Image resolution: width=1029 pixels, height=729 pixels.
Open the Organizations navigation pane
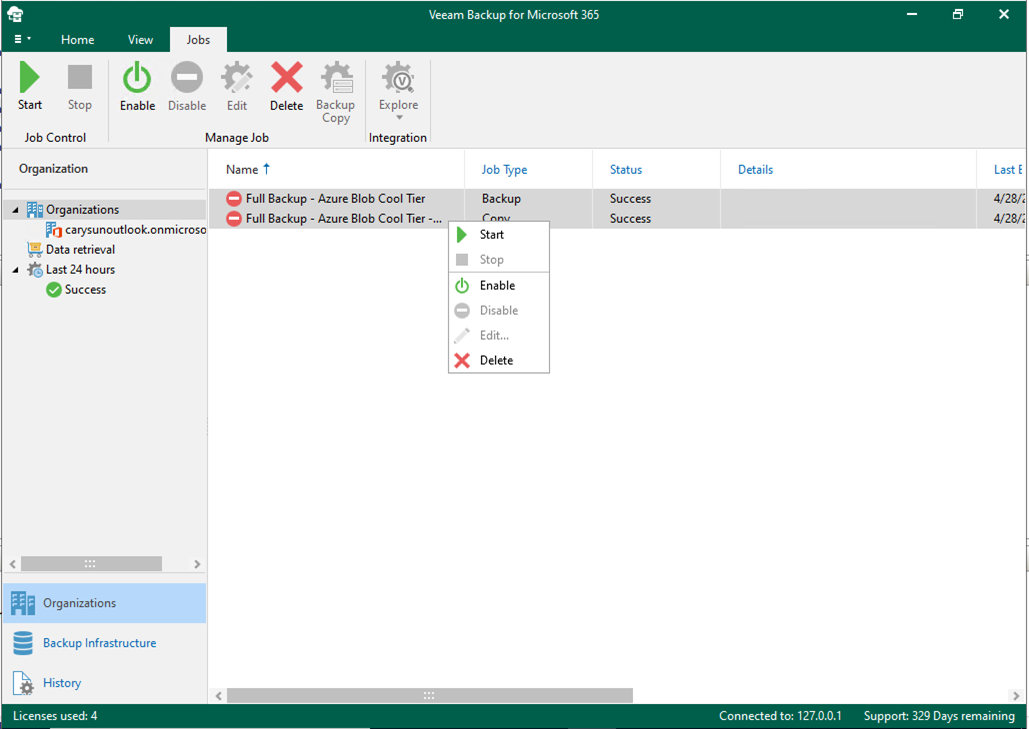click(x=105, y=603)
